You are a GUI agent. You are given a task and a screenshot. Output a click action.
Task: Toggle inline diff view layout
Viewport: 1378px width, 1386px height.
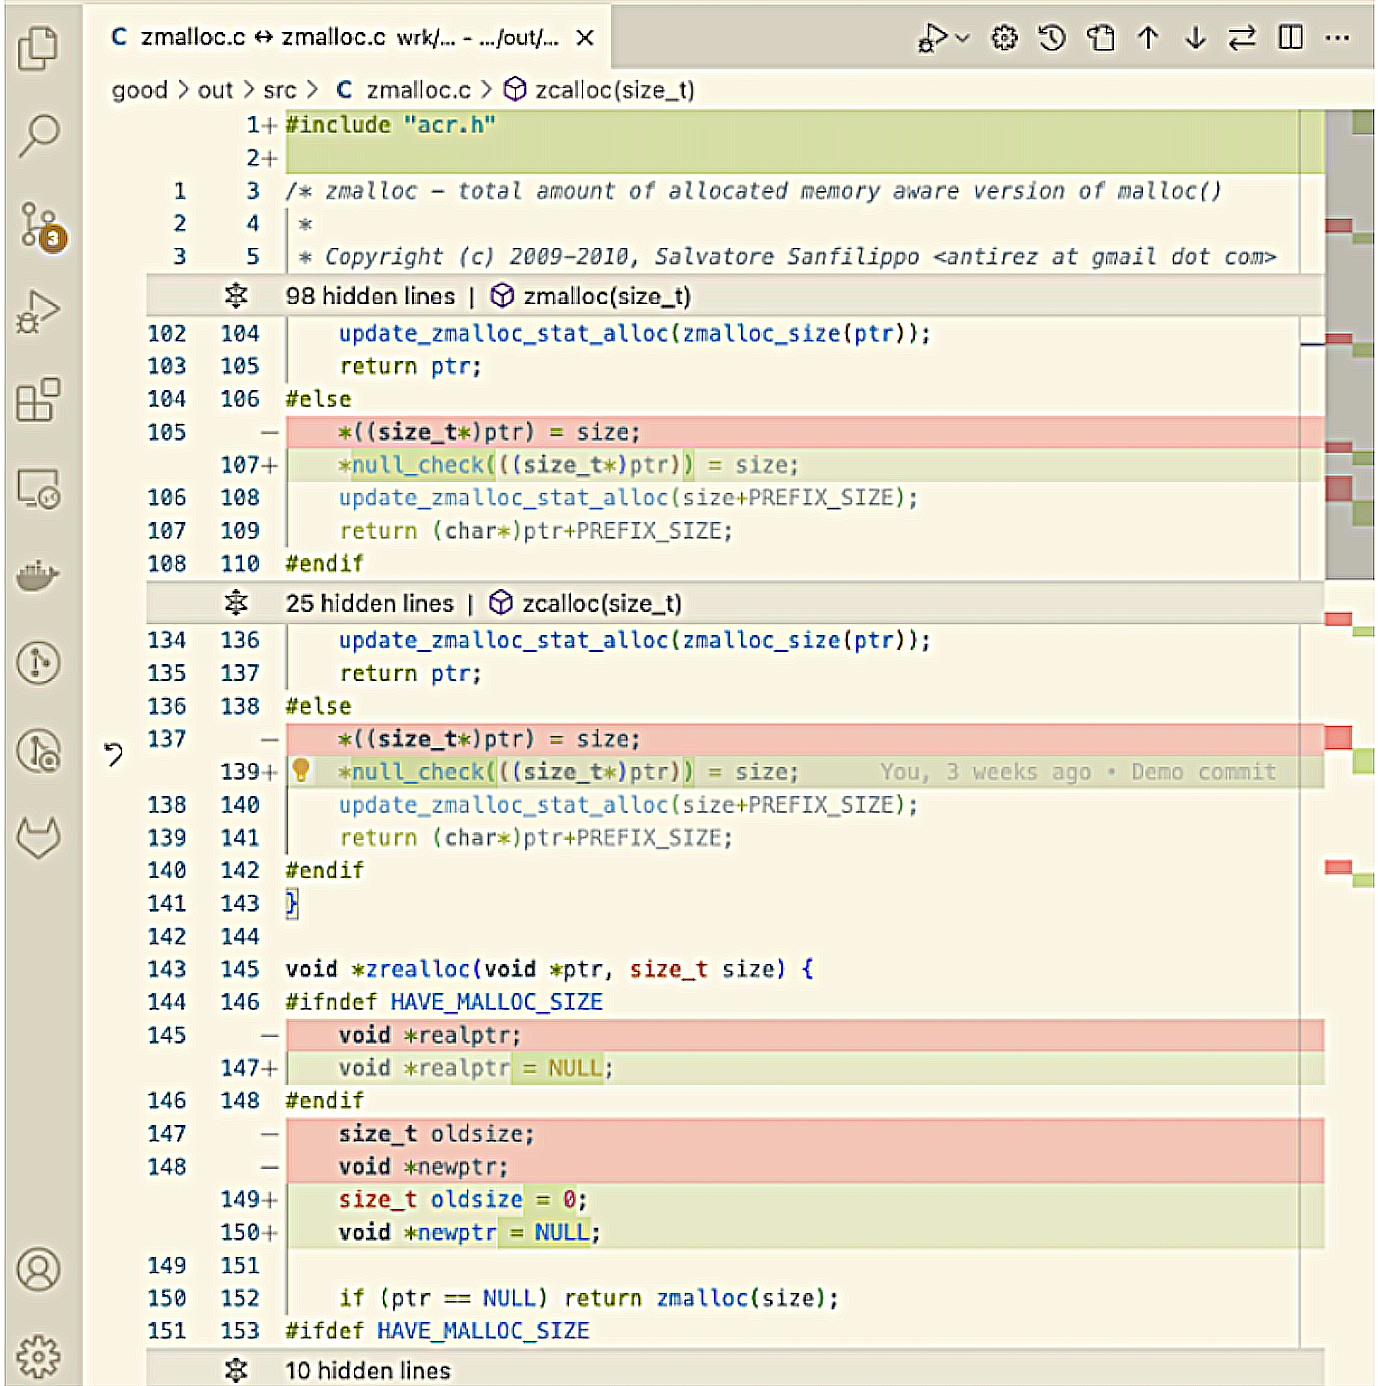(x=1291, y=38)
